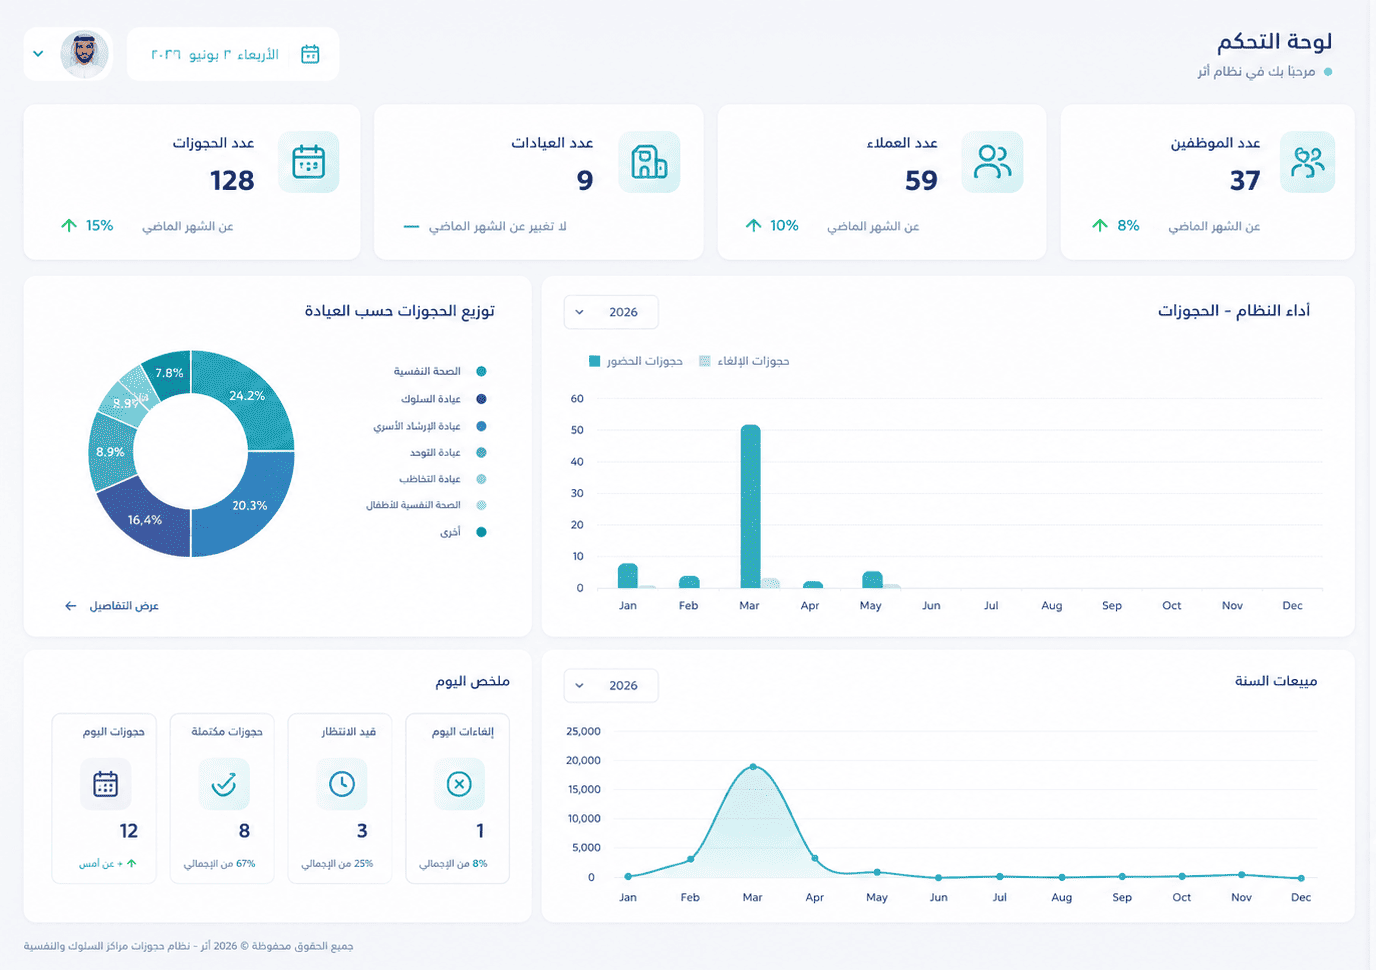The image size is (1376, 970).
Task: Open the 2026 year dropdown in مبيعات السنة chart
Action: click(611, 685)
